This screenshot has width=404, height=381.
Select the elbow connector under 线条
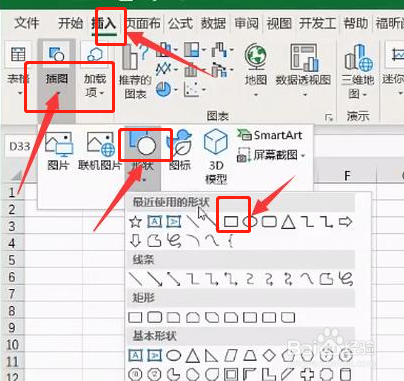click(192, 279)
